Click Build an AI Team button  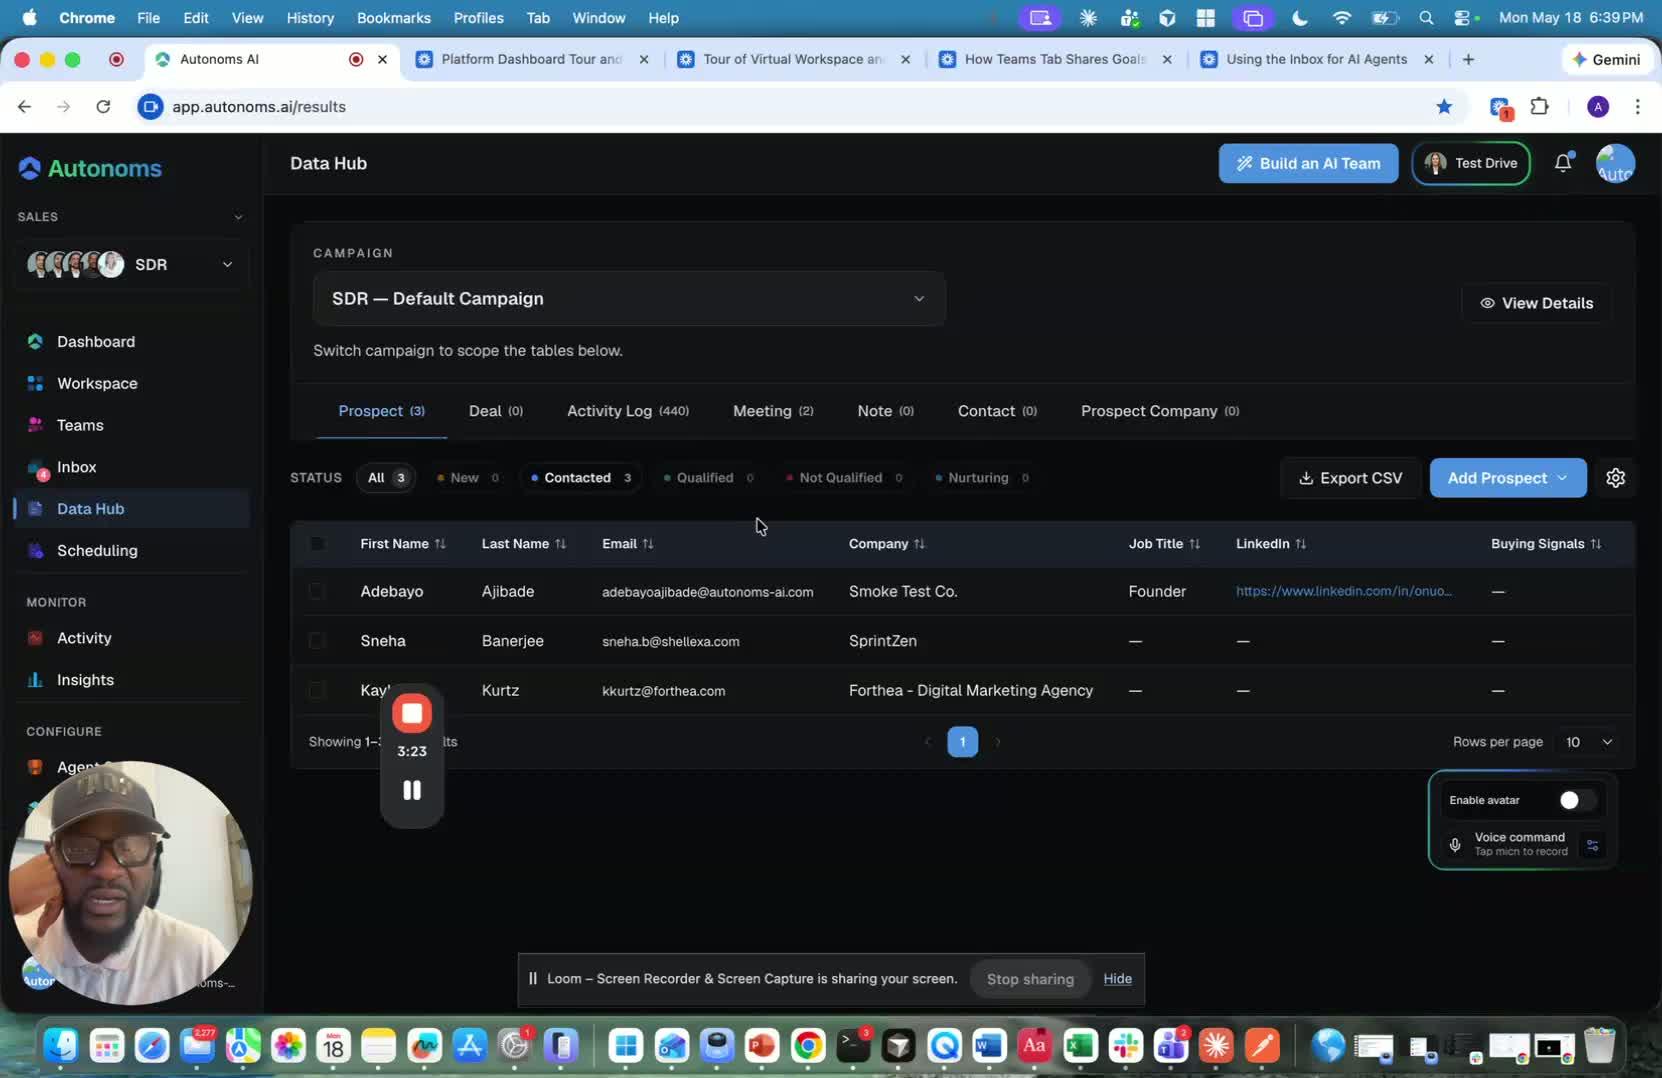click(x=1308, y=163)
